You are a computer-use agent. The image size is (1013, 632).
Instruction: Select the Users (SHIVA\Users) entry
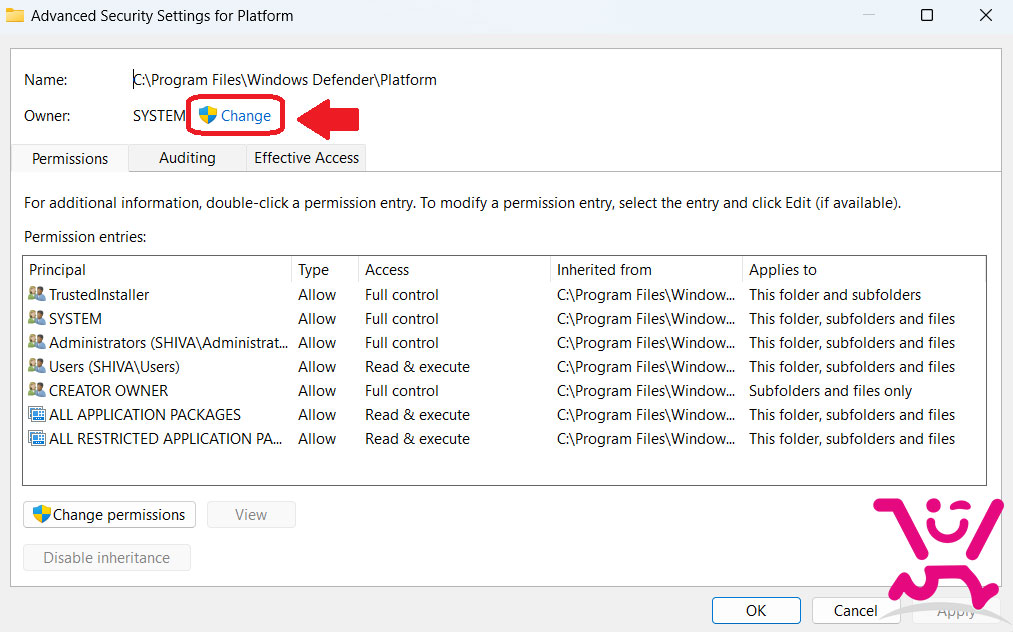[x=504, y=366]
